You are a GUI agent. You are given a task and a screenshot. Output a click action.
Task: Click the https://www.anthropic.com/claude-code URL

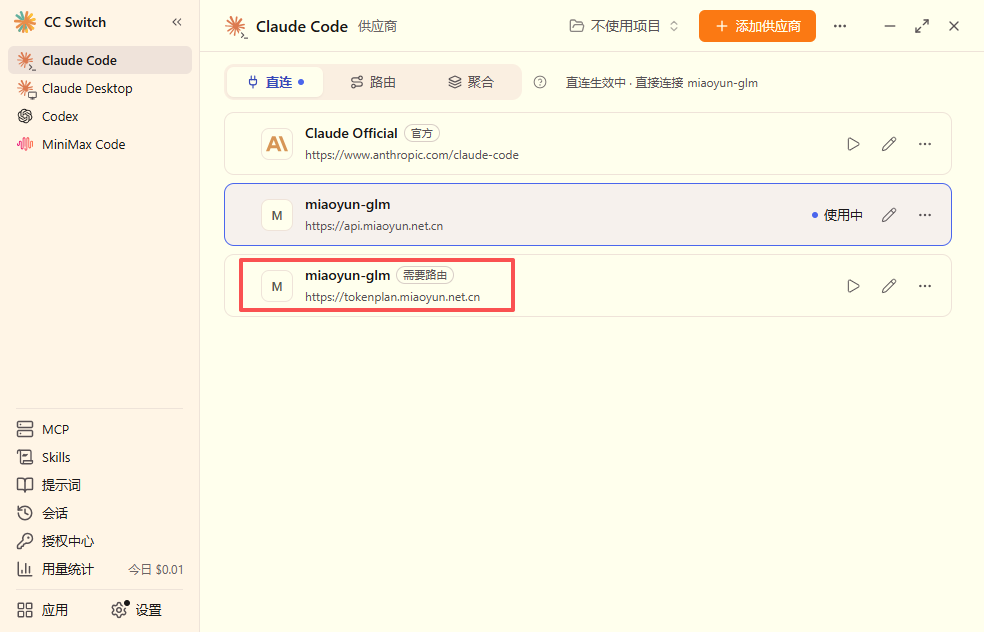pyautogui.click(x=412, y=155)
